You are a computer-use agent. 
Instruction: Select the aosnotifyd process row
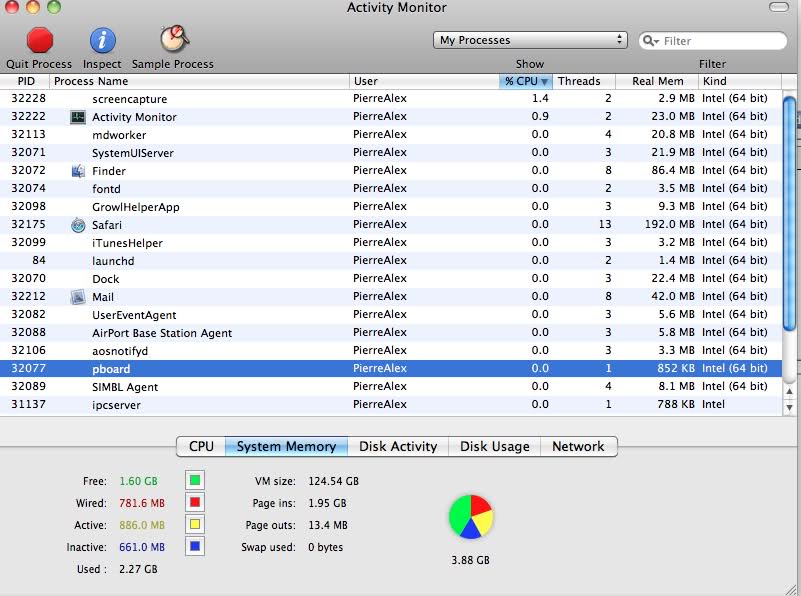pyautogui.click(x=391, y=351)
